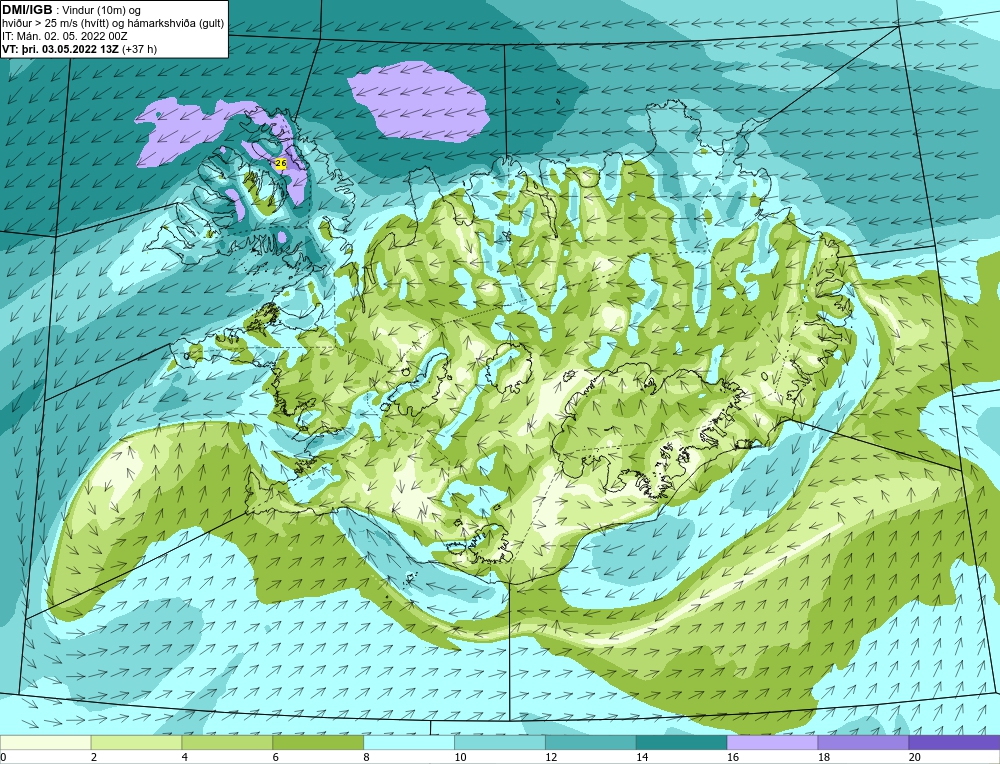Select the 10-12 m/s turquoise legend swatch
This screenshot has height=764, width=1000.
(x=499, y=742)
